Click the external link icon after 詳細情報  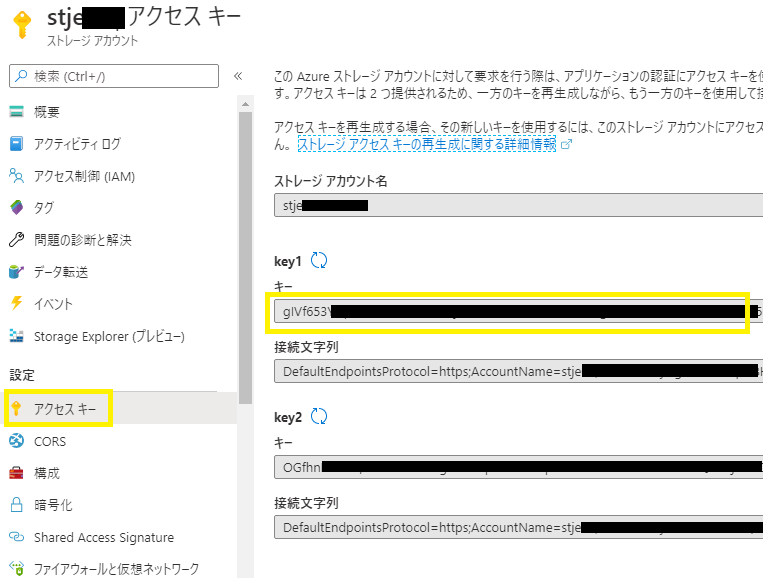[566, 144]
